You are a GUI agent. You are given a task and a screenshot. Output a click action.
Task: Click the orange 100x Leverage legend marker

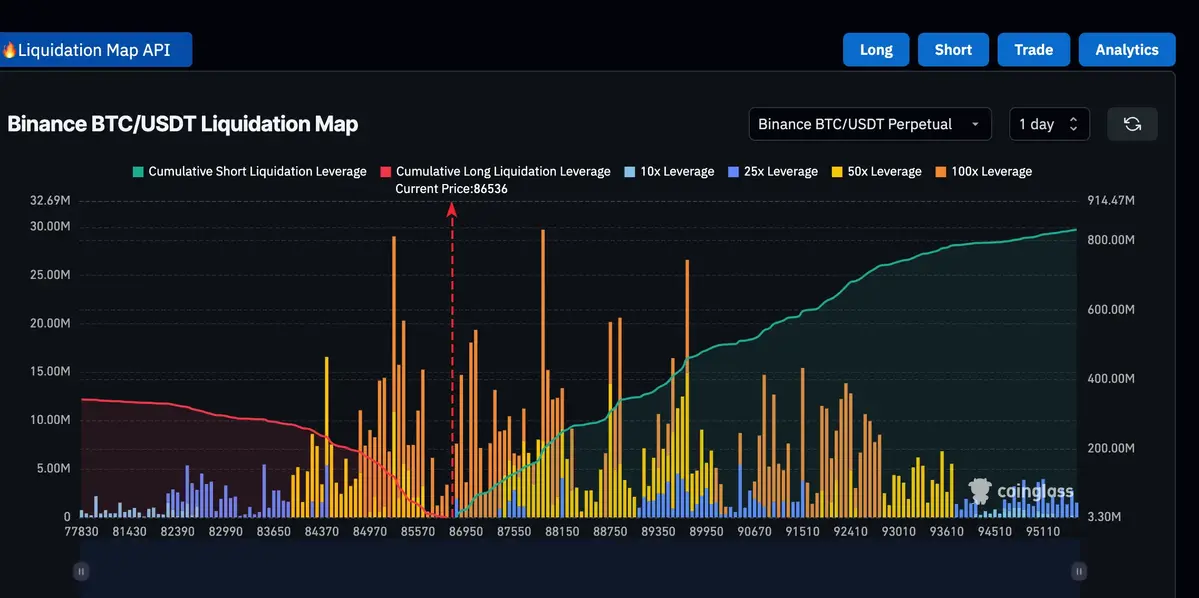(x=941, y=171)
